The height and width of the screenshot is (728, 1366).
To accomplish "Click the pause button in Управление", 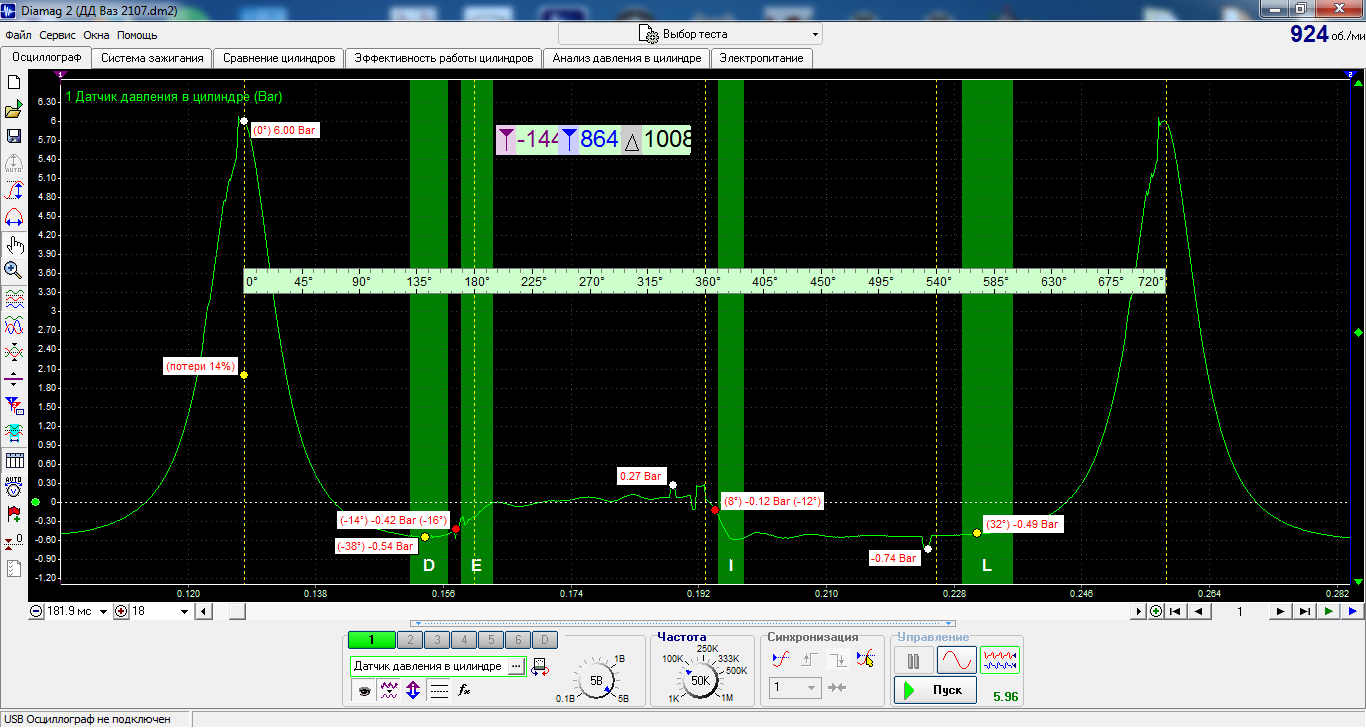I will click(x=913, y=660).
